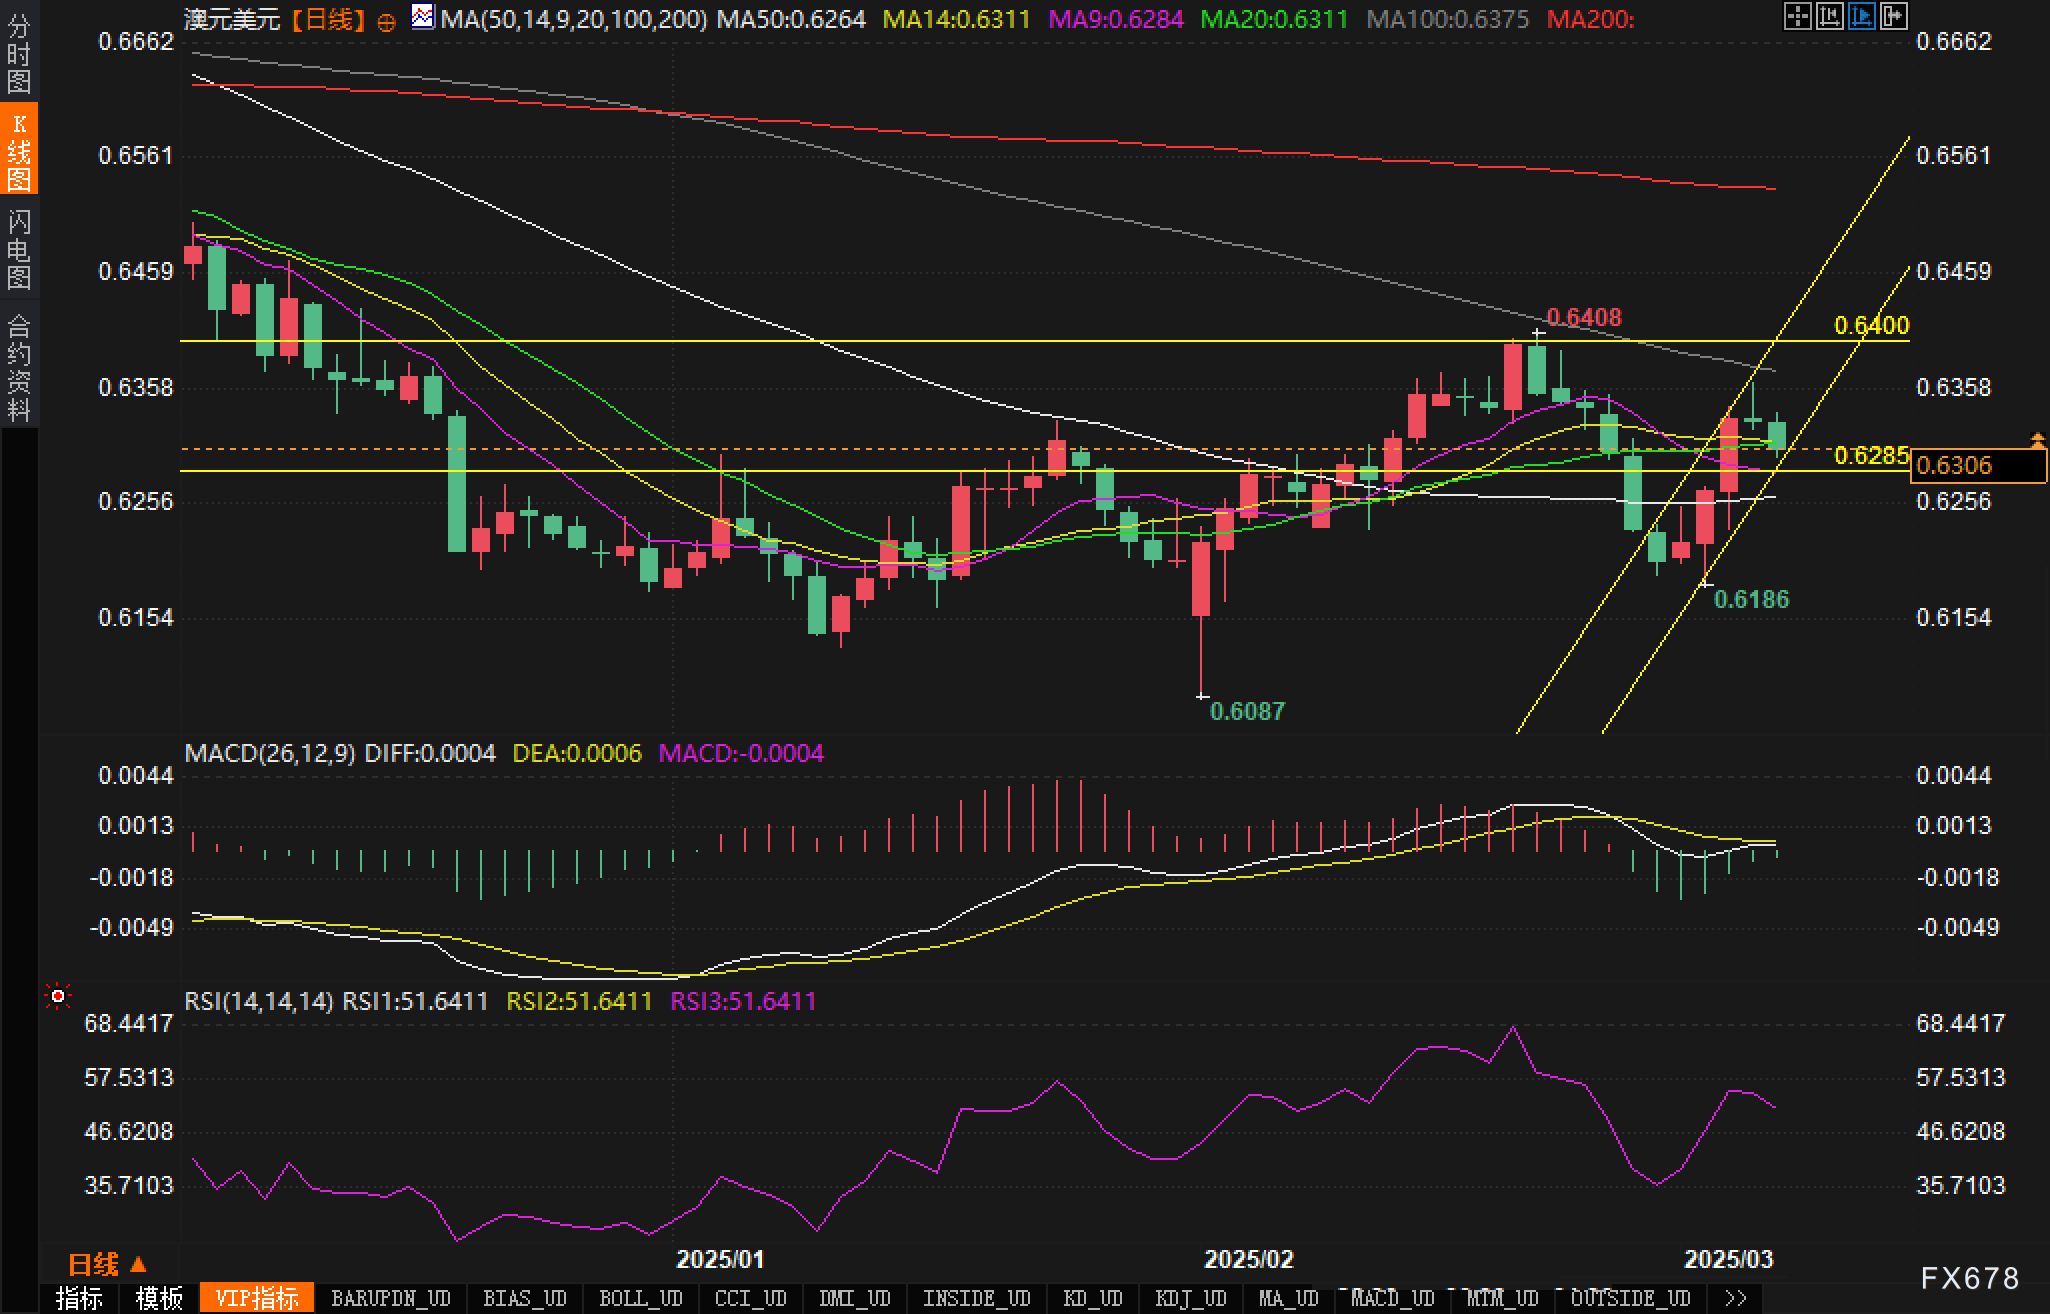Open the 模板 templates button
This screenshot has width=2050, height=1314.
(x=159, y=1298)
